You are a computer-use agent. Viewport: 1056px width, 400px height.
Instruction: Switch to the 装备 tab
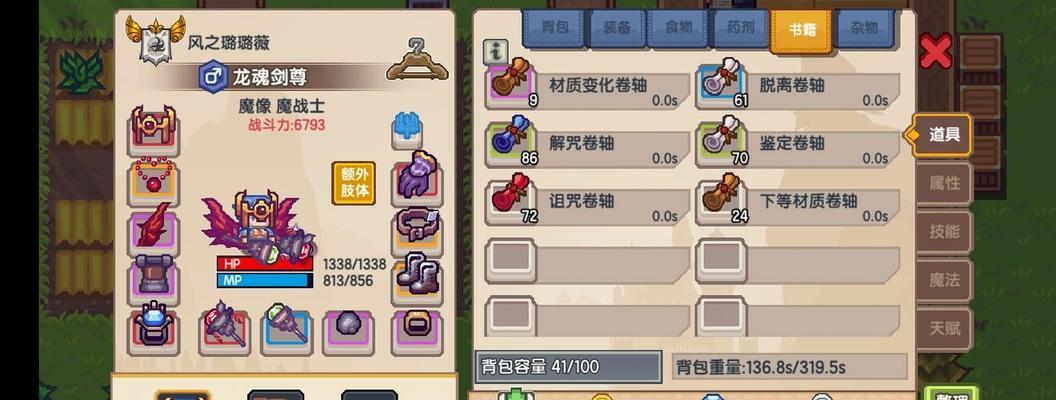[x=617, y=28]
